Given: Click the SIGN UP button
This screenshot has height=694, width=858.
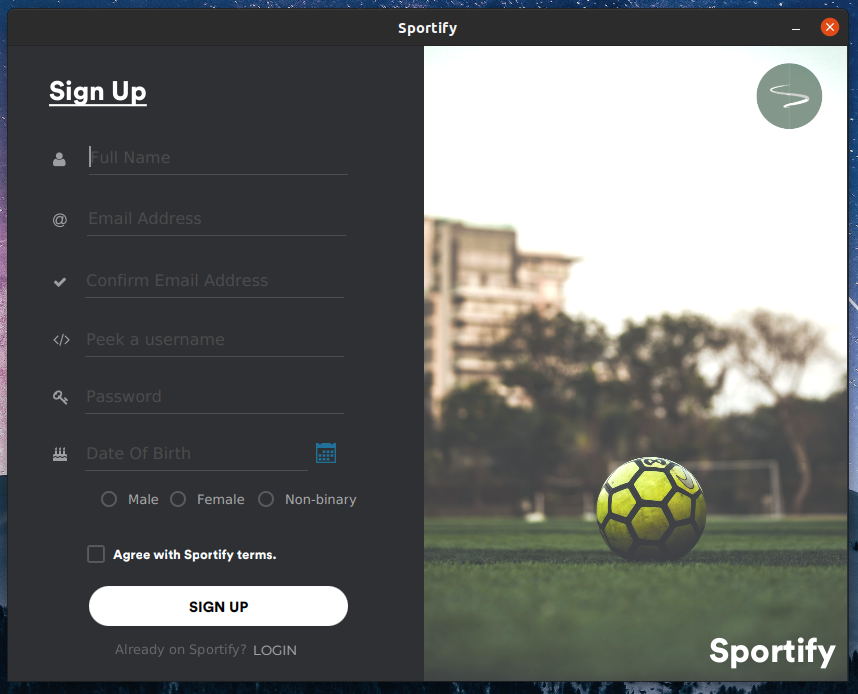Looking at the screenshot, I should click(x=218, y=606).
